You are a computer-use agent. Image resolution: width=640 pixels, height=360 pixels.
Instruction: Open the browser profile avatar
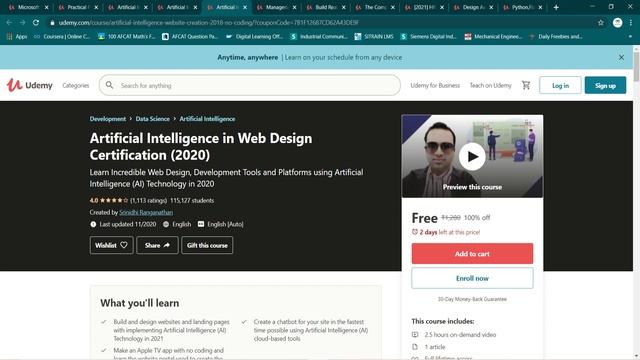pyautogui.click(x=618, y=23)
